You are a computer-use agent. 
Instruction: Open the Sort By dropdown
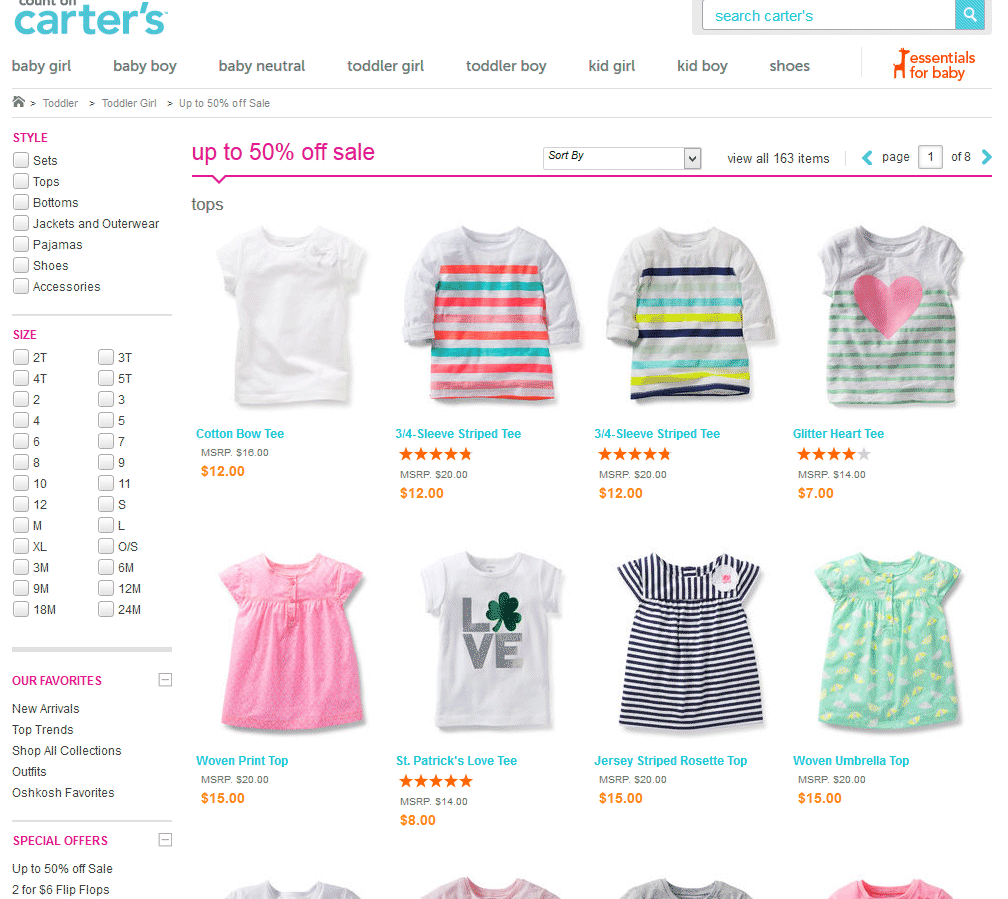point(622,158)
